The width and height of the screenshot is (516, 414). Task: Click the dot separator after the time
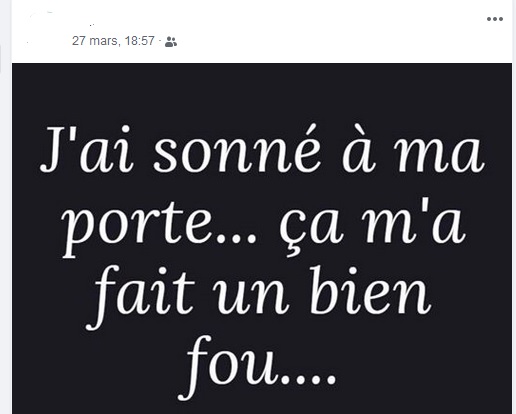tap(160, 41)
